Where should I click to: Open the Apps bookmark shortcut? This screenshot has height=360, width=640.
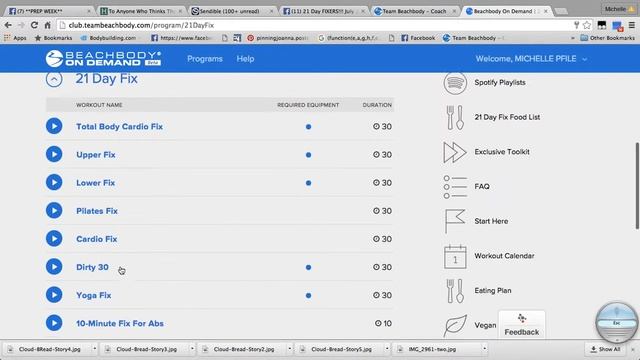coord(15,38)
